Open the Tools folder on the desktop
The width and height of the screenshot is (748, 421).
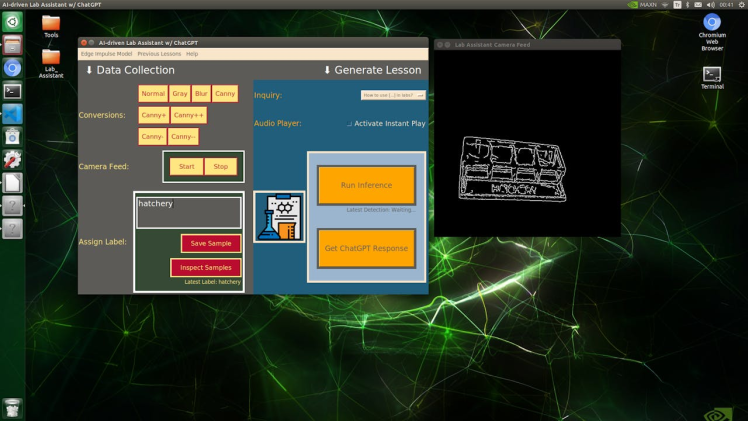tap(51, 27)
